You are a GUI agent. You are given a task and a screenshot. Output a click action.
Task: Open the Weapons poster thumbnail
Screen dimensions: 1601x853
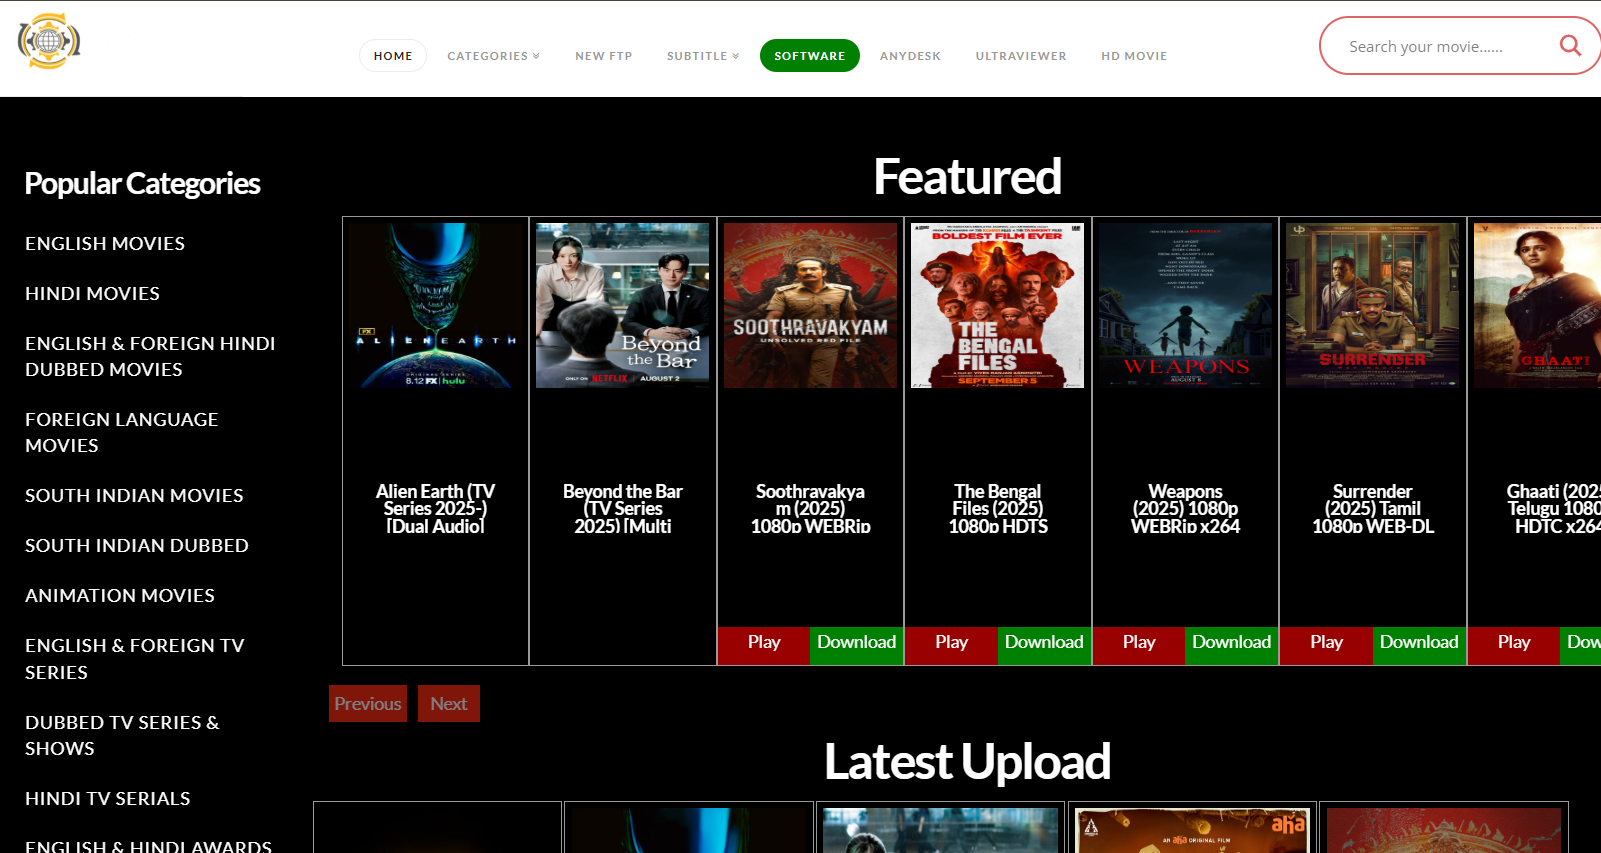[x=1185, y=305]
